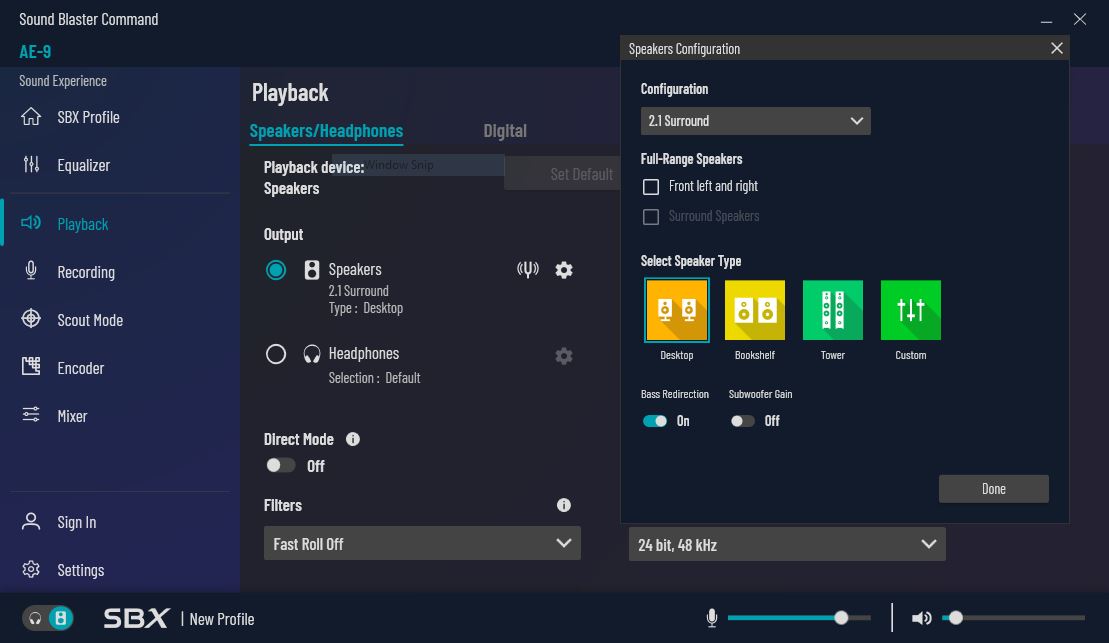Switch to the Digital tab
The width and height of the screenshot is (1109, 643).
504,131
